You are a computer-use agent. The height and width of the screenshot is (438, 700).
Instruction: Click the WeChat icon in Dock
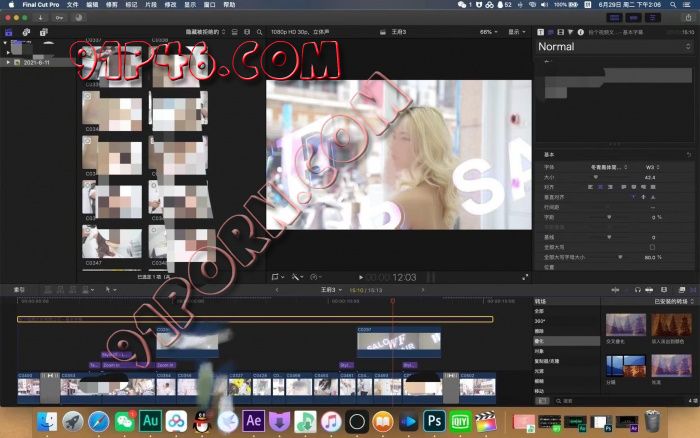point(125,421)
